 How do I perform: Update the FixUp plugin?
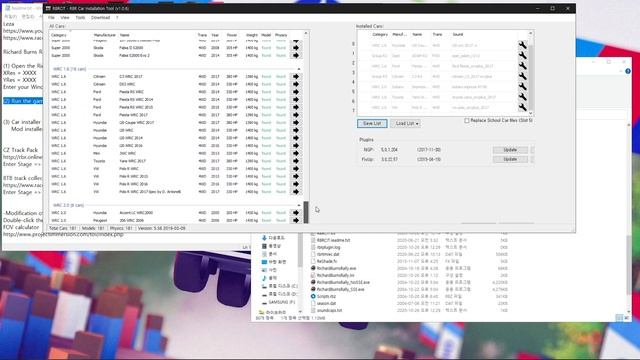coord(510,159)
